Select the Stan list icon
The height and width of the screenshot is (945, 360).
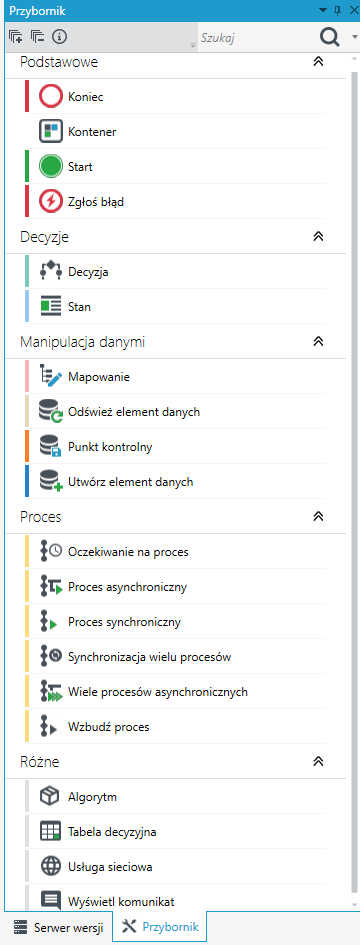click(51, 307)
